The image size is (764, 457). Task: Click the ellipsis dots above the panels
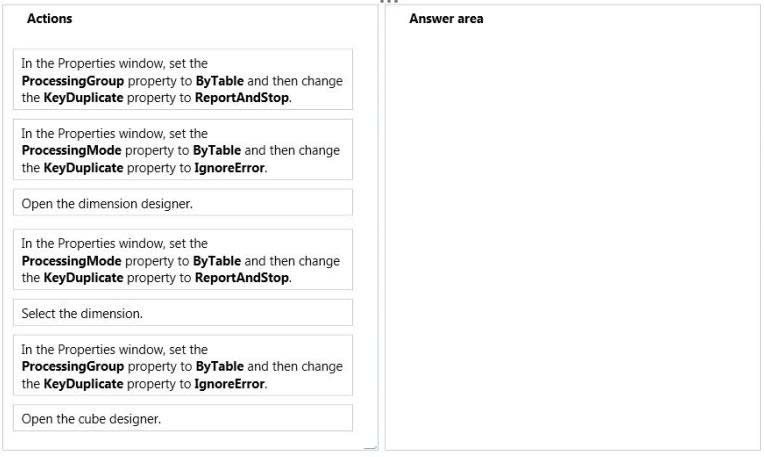click(389, 2)
